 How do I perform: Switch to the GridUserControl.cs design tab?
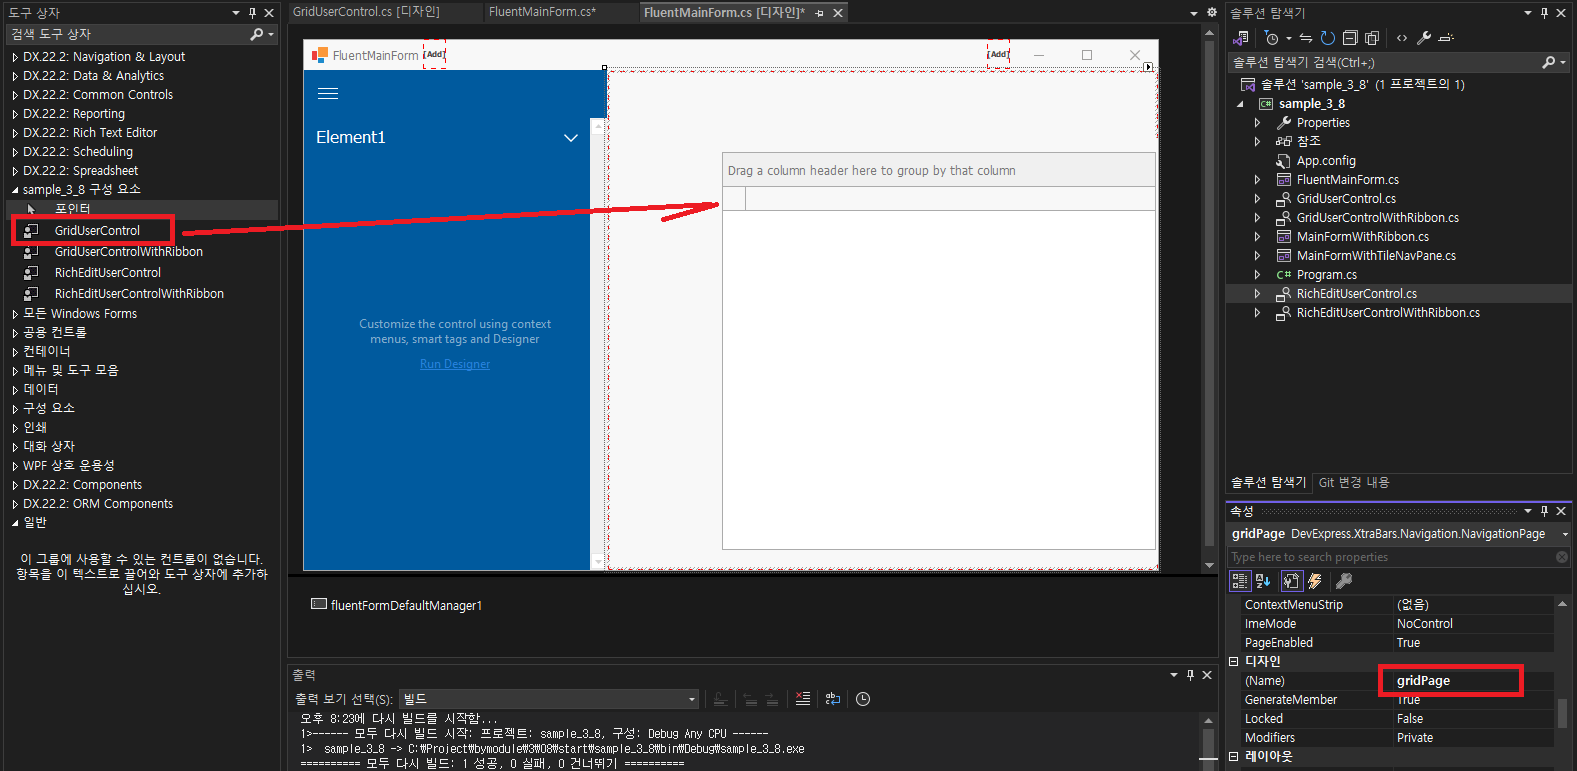coord(366,12)
